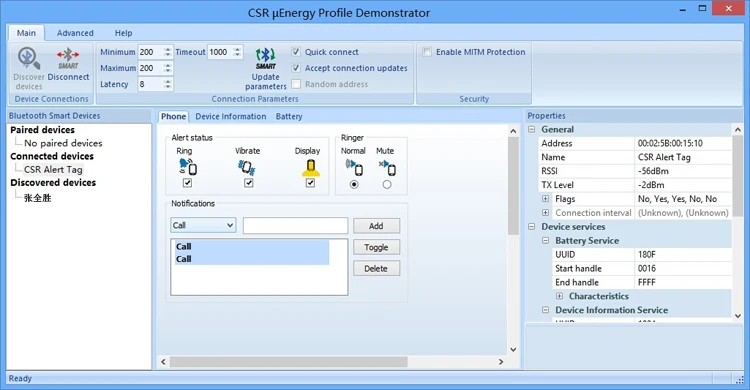Click the notification text input field
Viewport: 750px width, 390px height.
pos(295,225)
